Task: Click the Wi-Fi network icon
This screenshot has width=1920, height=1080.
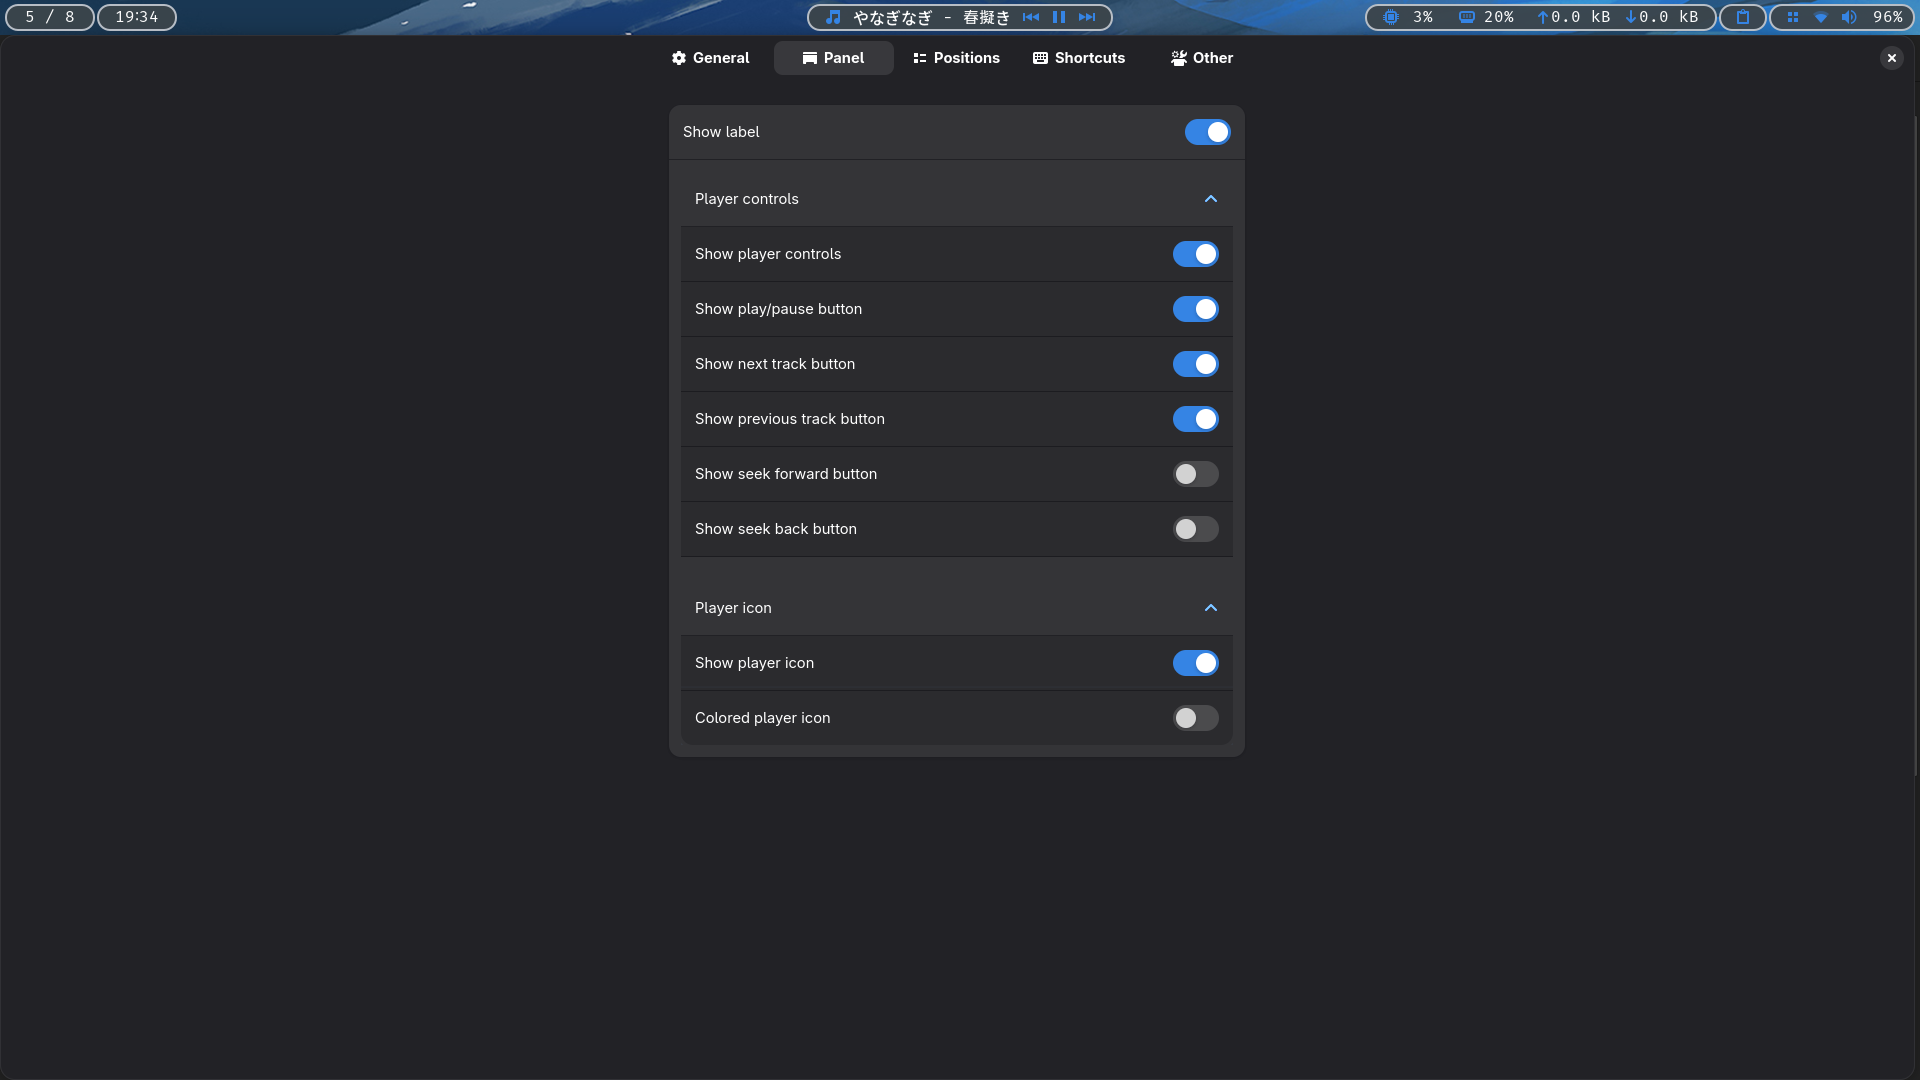Action: point(1821,17)
